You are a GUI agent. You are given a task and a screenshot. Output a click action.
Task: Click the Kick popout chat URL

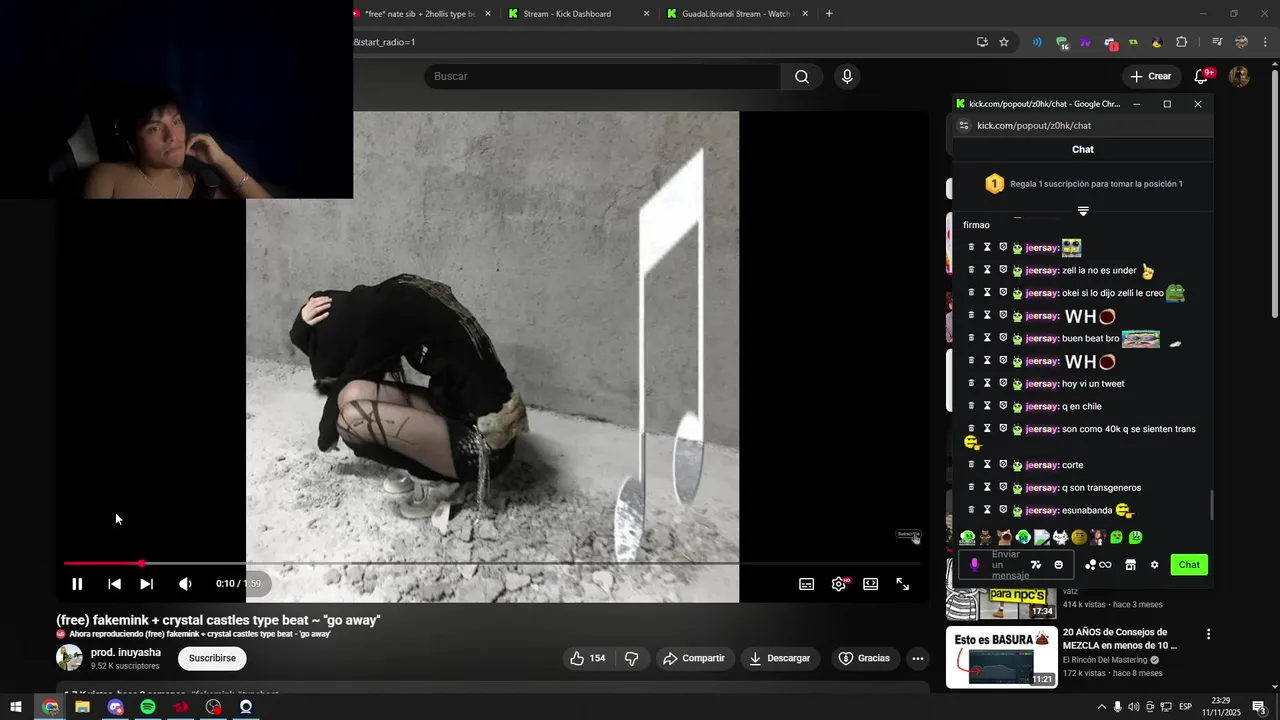1034,125
